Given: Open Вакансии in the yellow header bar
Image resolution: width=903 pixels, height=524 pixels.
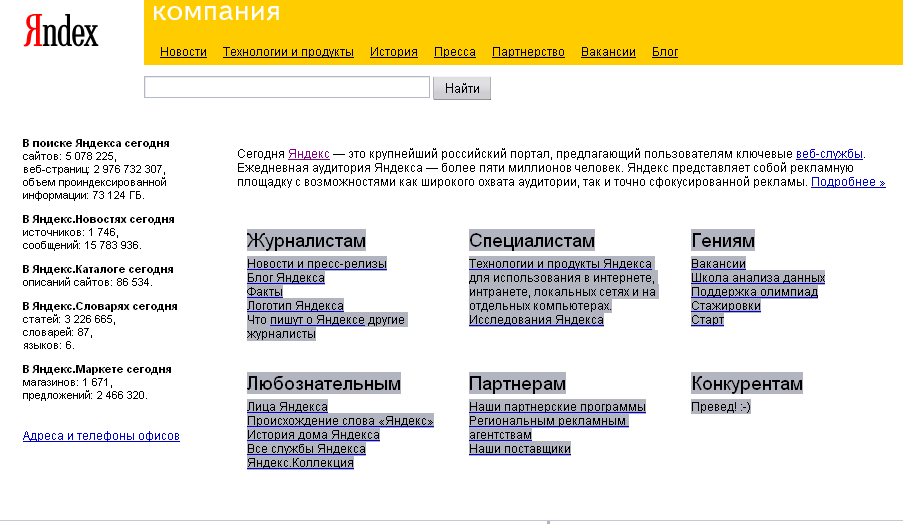Looking at the screenshot, I should click(608, 52).
